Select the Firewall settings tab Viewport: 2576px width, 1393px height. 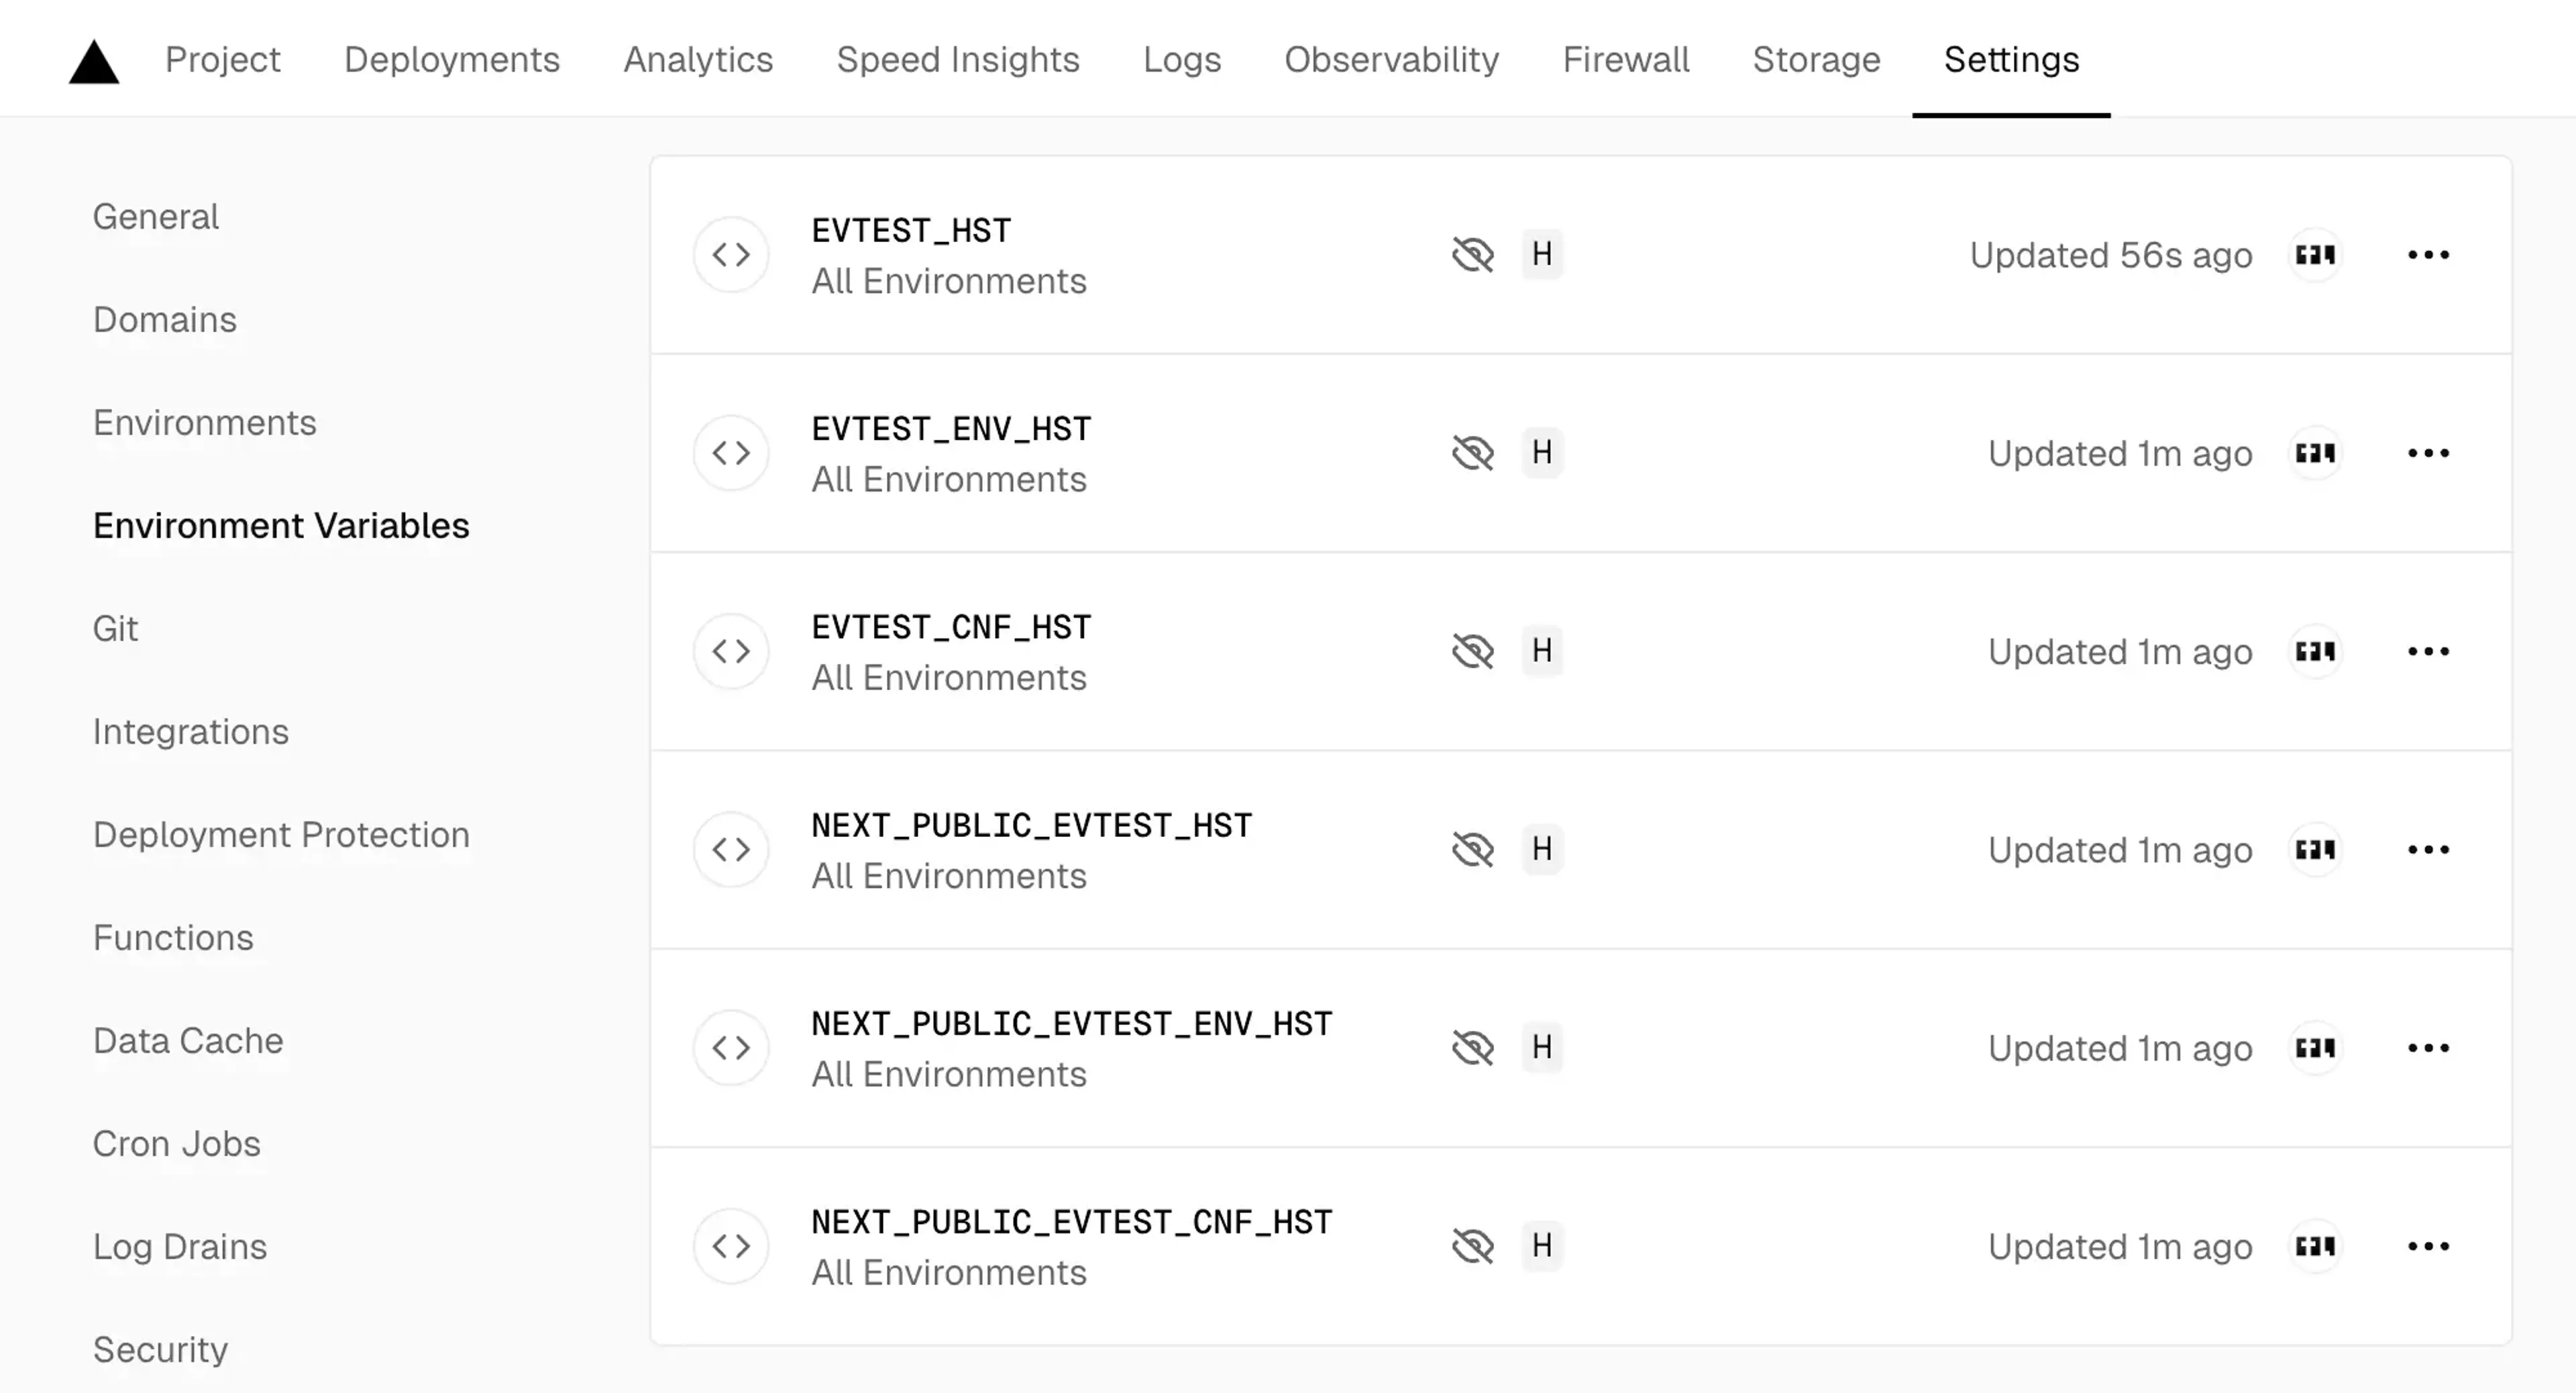[x=1624, y=58]
